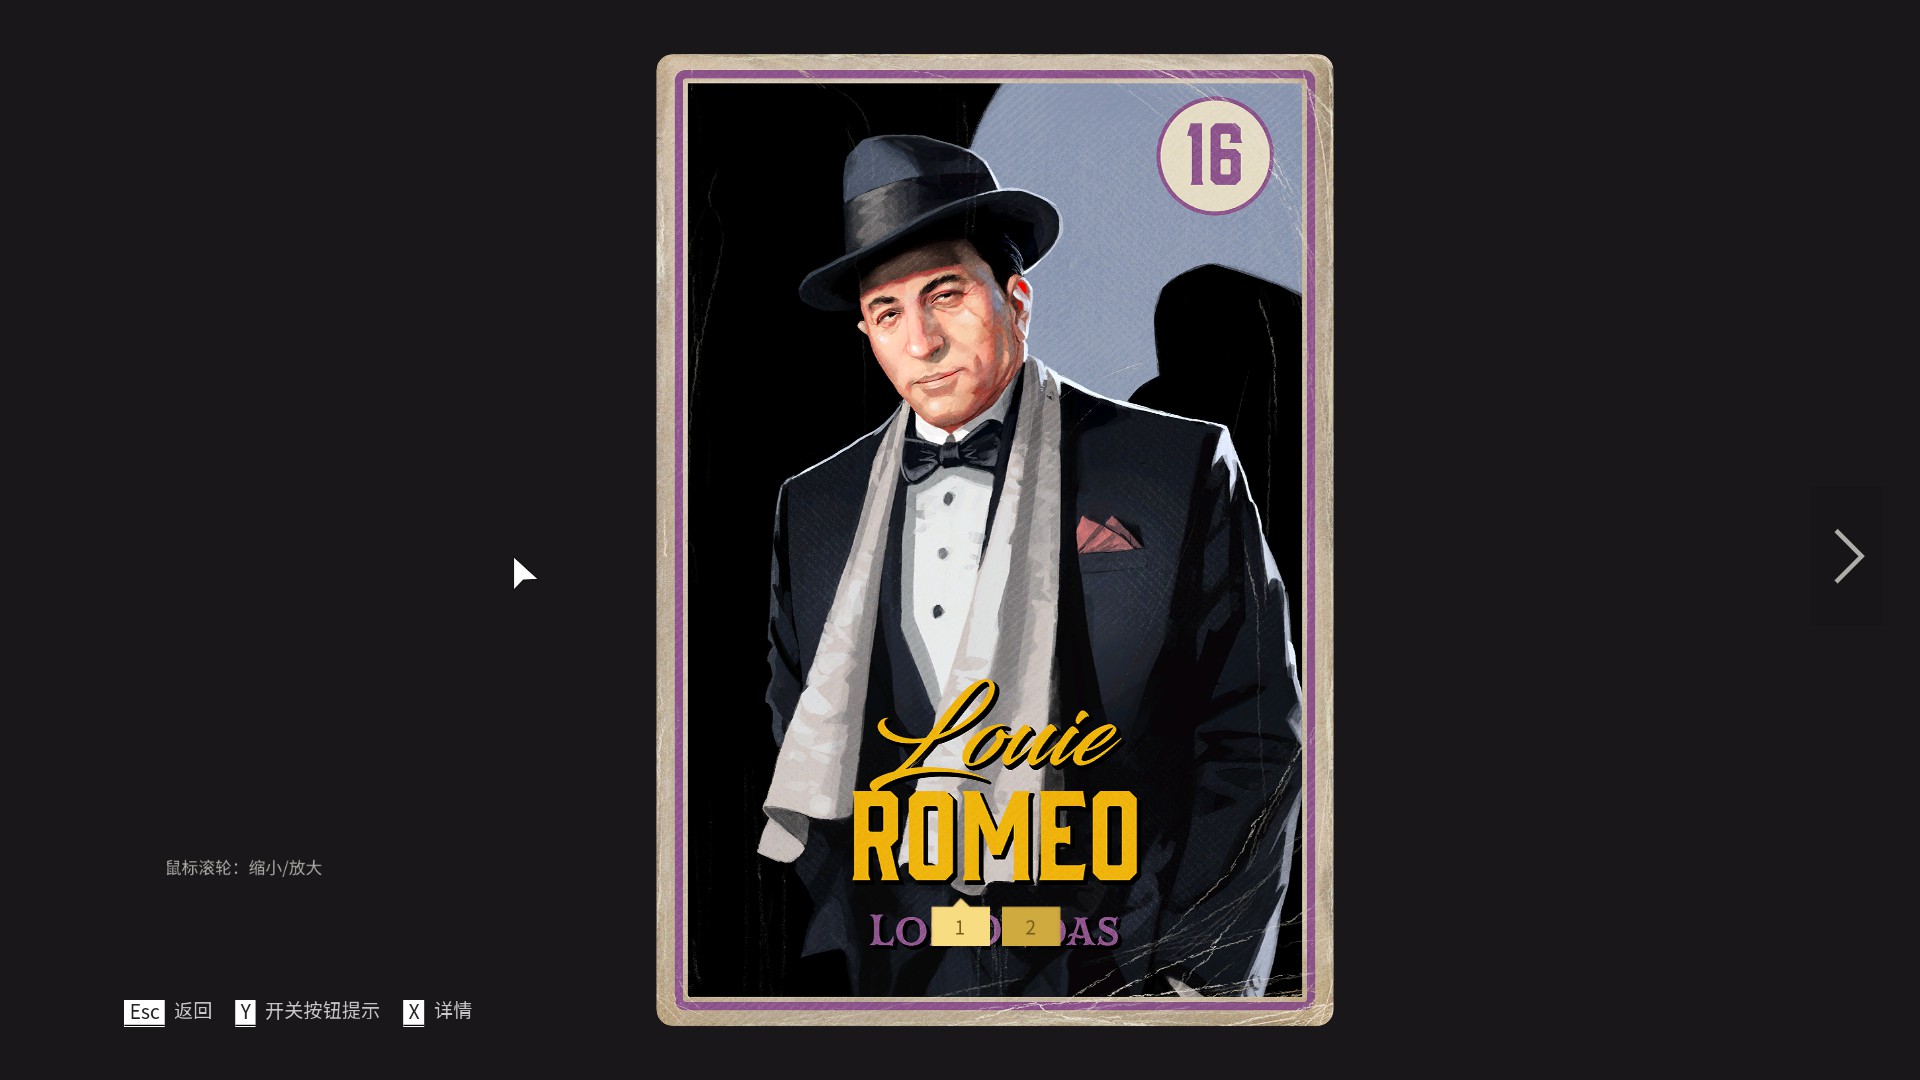
Task: Click the gold ROMEO title text
Action: click(x=995, y=836)
